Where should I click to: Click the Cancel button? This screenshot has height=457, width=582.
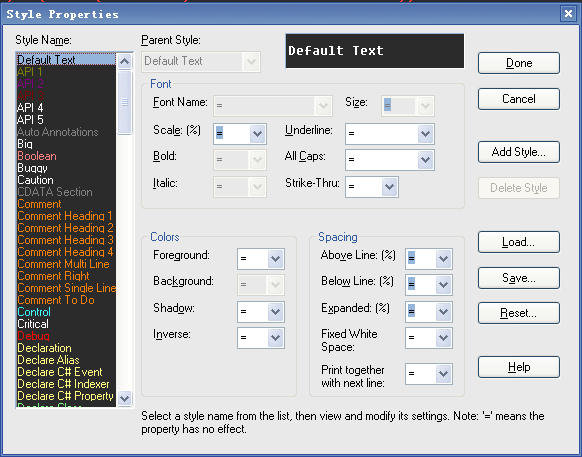coord(519,99)
